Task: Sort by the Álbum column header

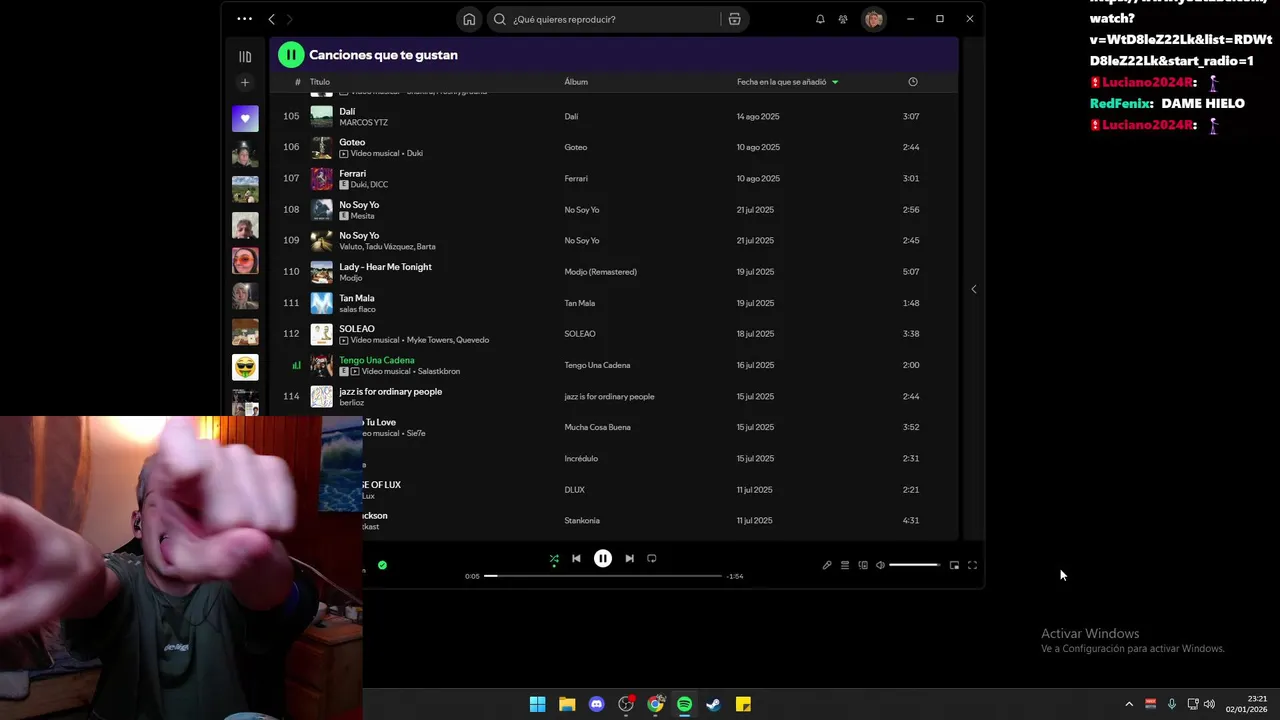Action: [576, 82]
